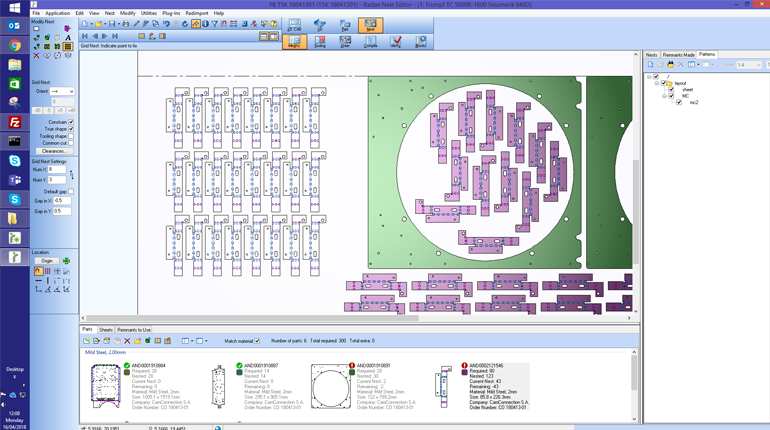
Task: Switch to the Remnants to Use tab
Action: click(134, 329)
